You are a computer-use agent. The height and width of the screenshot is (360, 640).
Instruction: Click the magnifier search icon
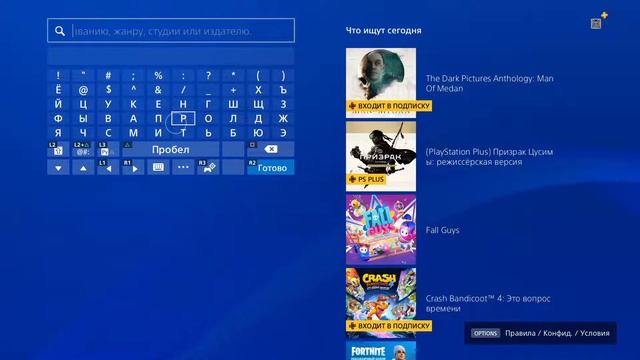(x=60, y=31)
